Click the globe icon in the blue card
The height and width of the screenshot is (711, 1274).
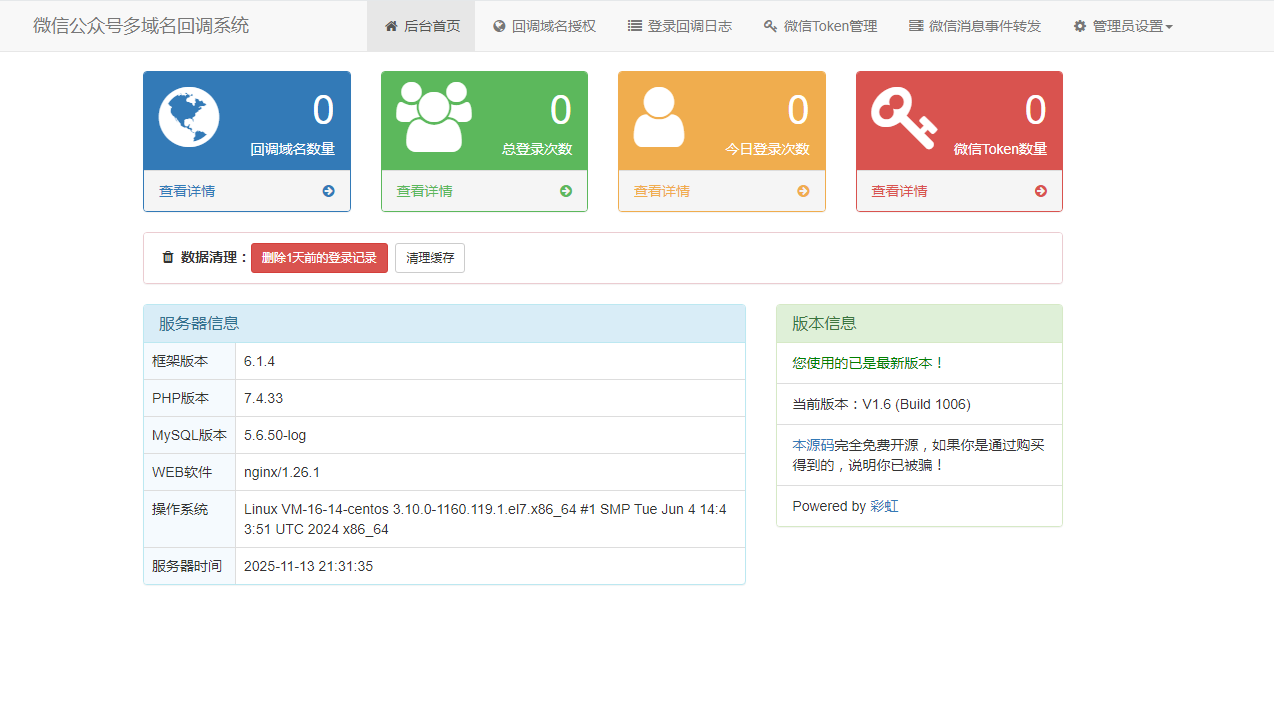click(x=189, y=117)
